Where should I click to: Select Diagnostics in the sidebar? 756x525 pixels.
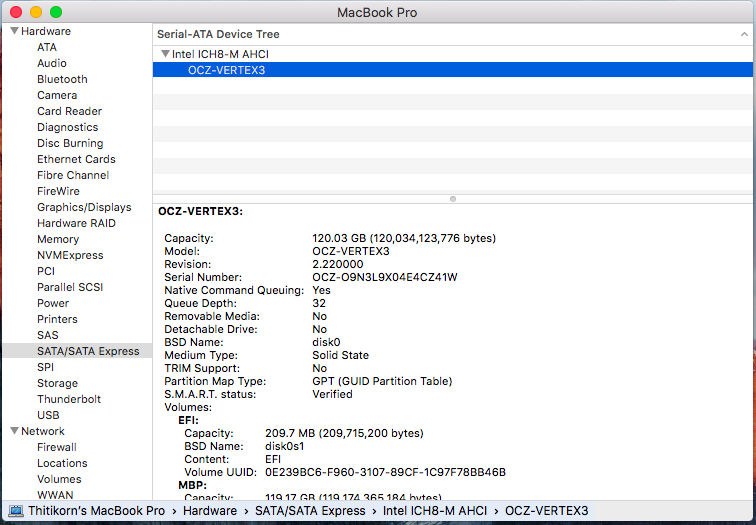tap(68, 127)
